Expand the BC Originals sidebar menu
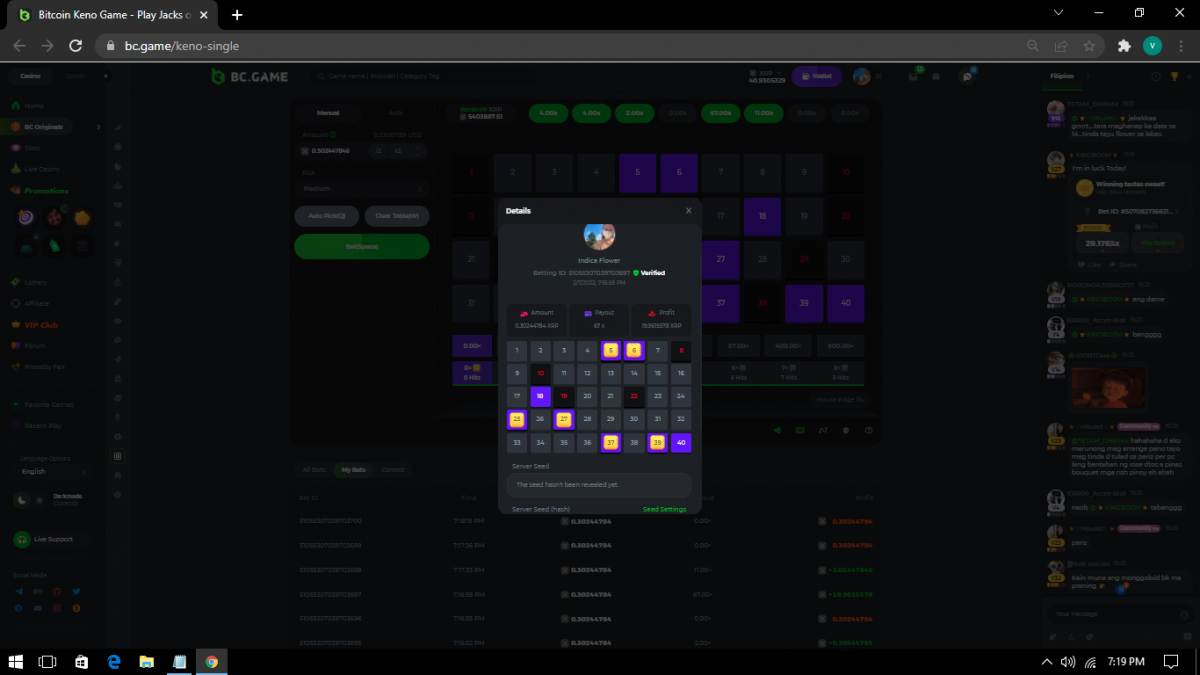The height and width of the screenshot is (675, 1200). pyautogui.click(x=98, y=127)
